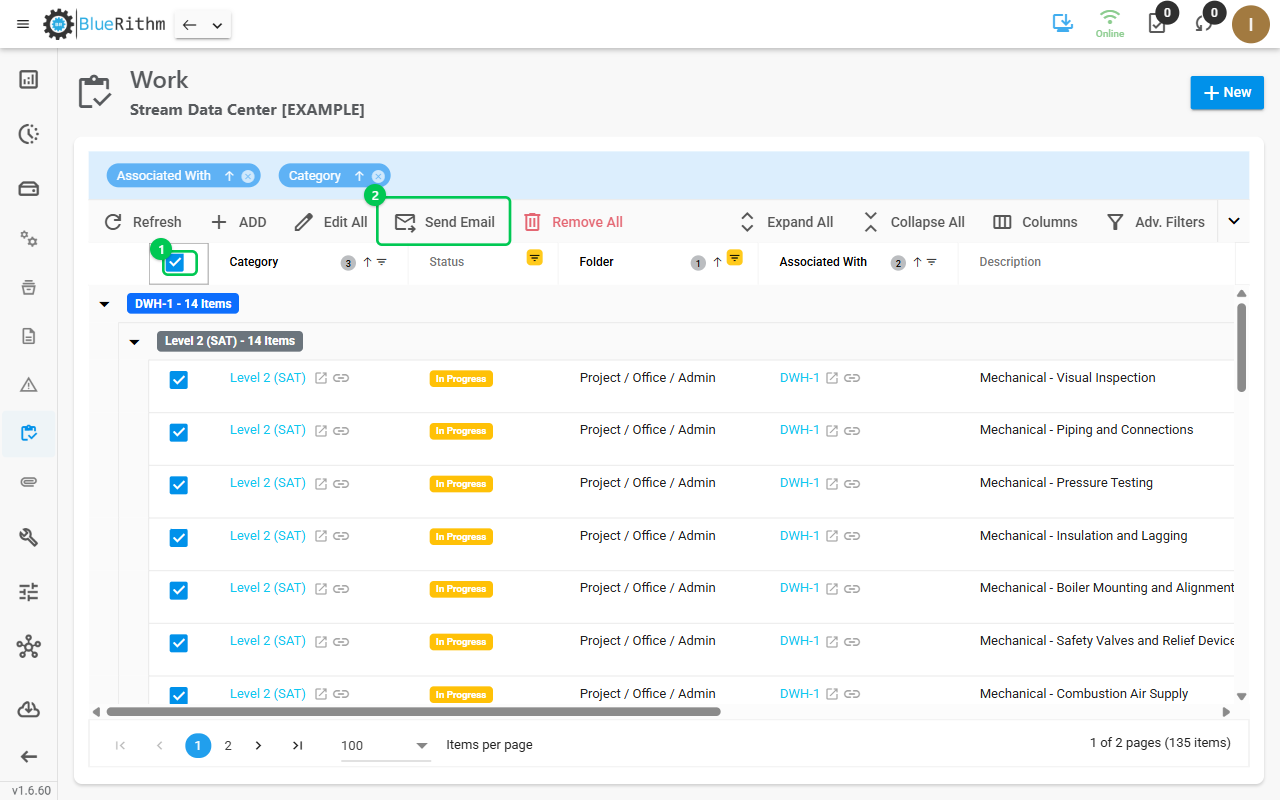This screenshot has height=800, width=1280.
Task: Open history chevron next to back arrow
Action: [x=217, y=25]
